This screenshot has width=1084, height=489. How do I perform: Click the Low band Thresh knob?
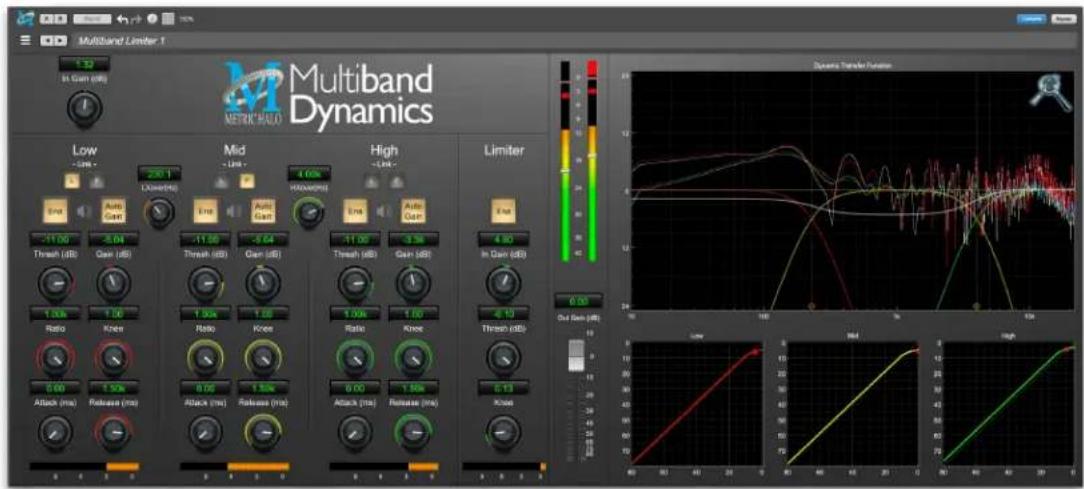pyautogui.click(x=54, y=283)
